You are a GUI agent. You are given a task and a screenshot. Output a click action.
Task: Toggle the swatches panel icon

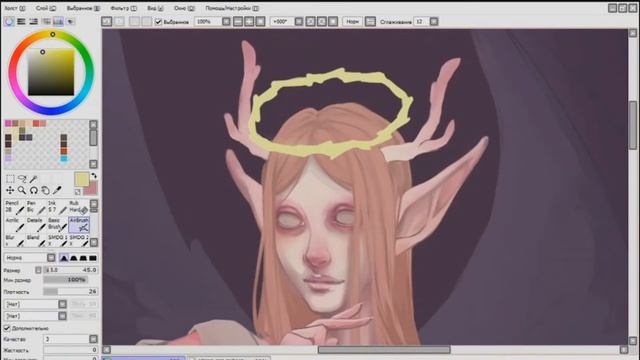pyautogui.click(x=58, y=21)
